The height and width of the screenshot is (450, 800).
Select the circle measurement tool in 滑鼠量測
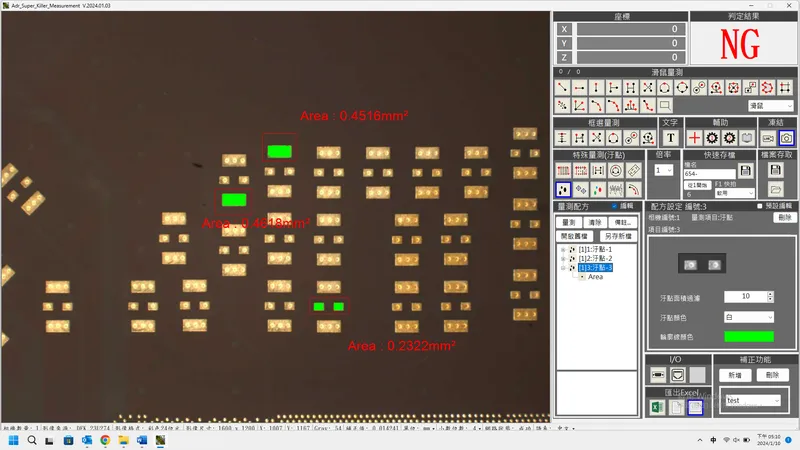pos(665,88)
